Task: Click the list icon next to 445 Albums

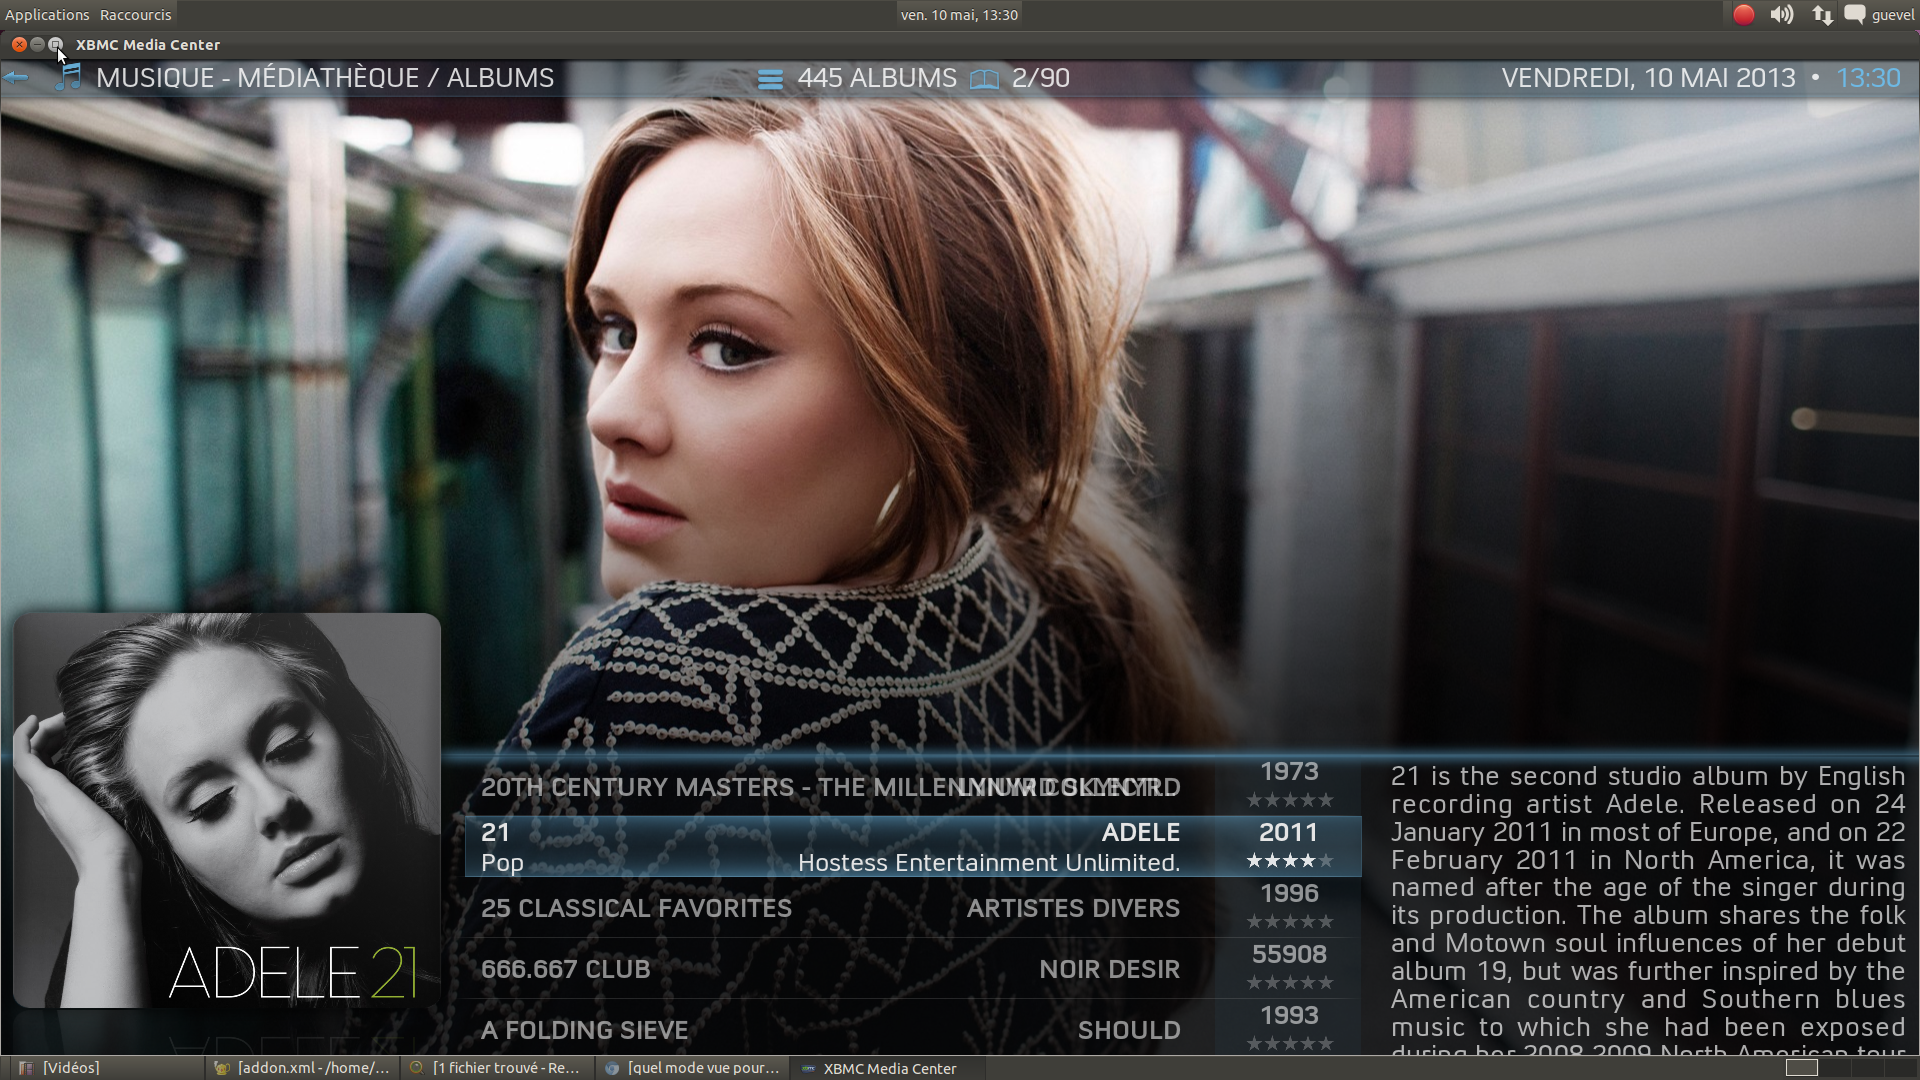Action: [x=770, y=79]
